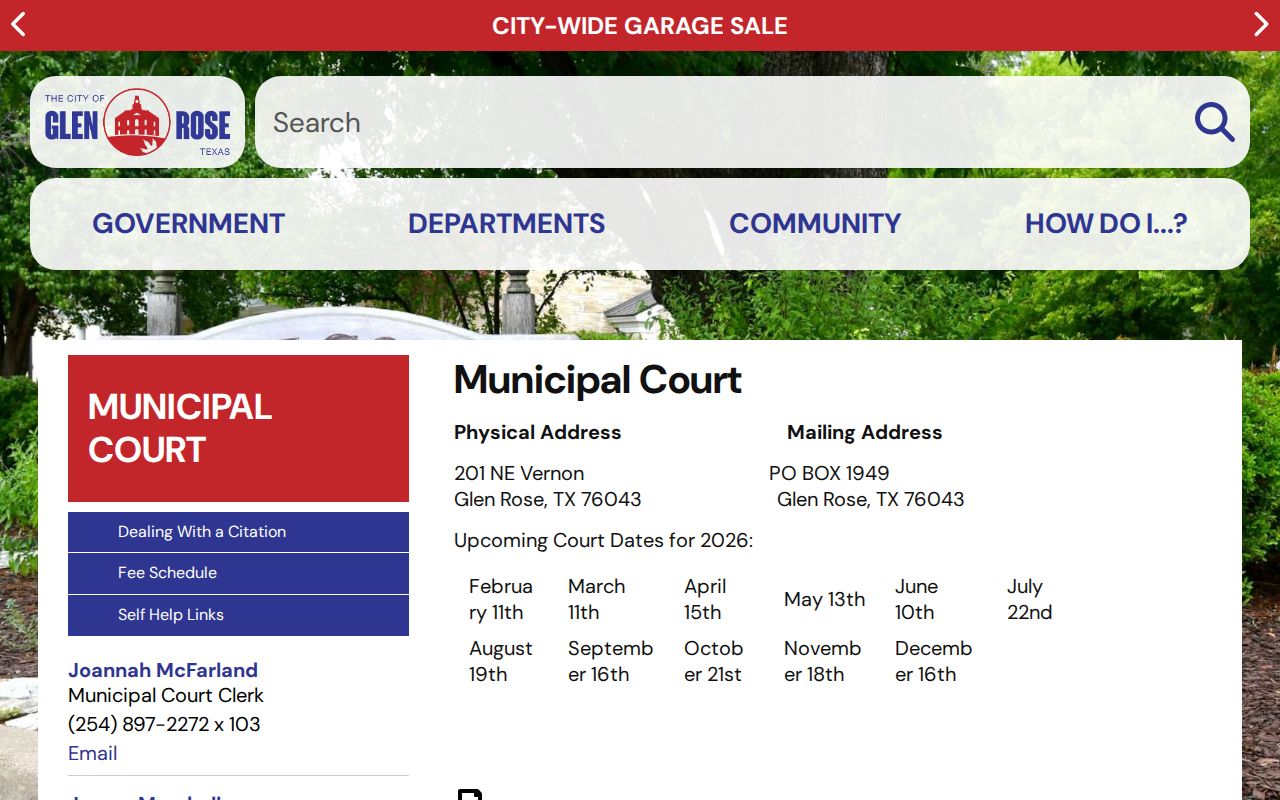Open the Community menu
Image resolution: width=1280 pixels, height=800 pixels.
coord(815,223)
